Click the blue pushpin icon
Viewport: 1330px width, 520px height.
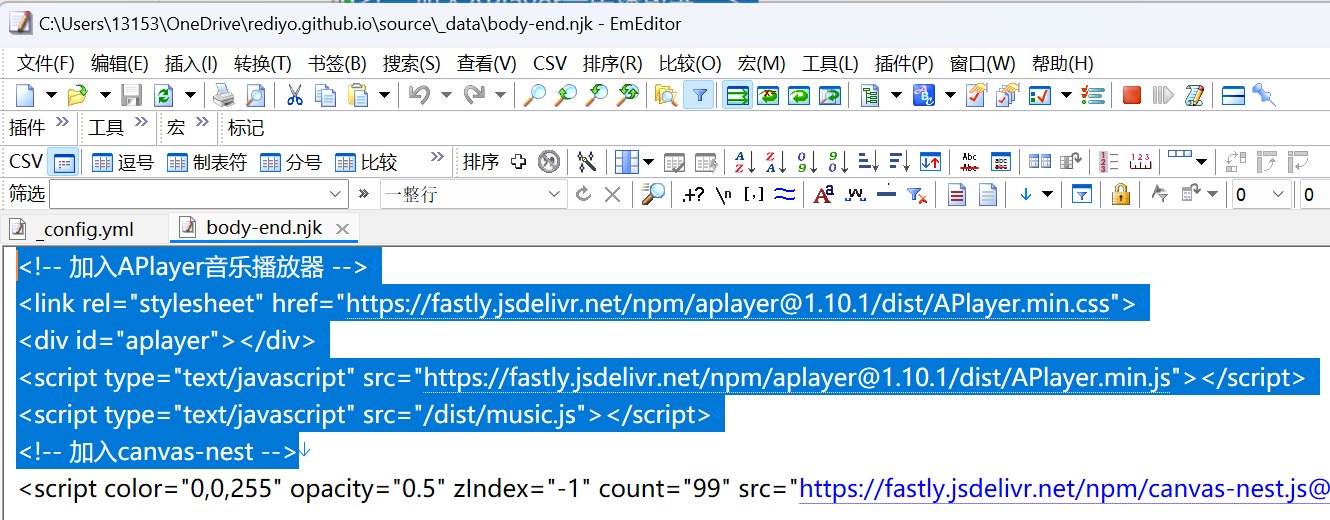pyautogui.click(x=1264, y=95)
